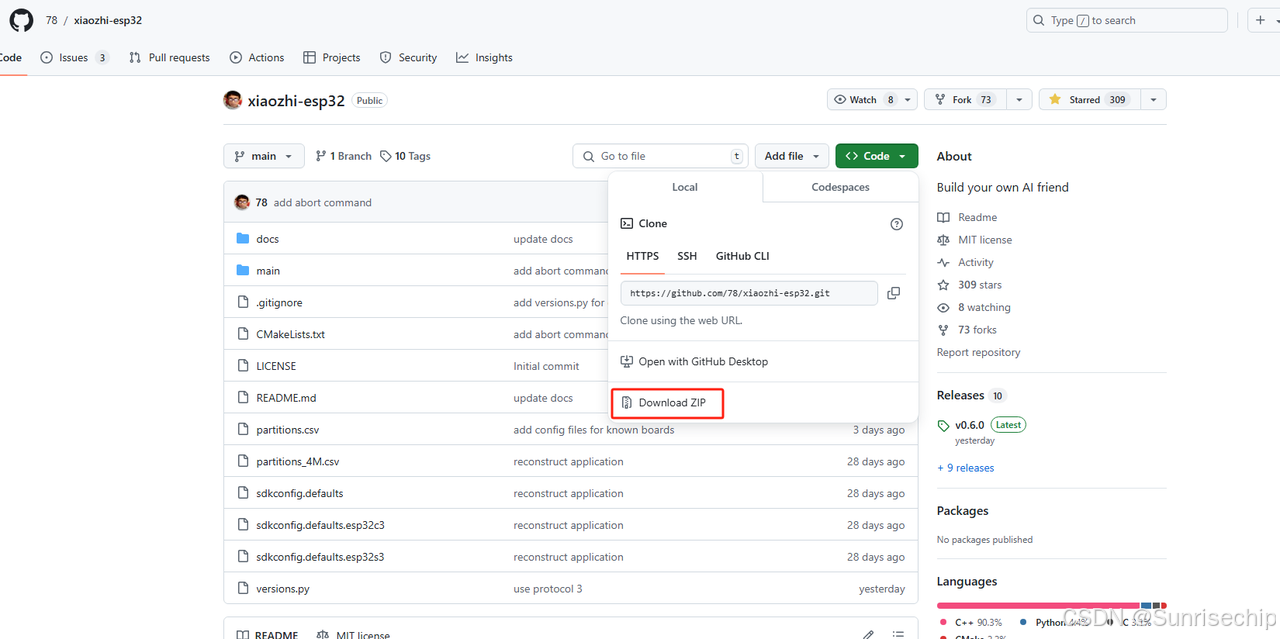Open the star lists dropdown caret
1280x639 pixels.
coord(1153,100)
